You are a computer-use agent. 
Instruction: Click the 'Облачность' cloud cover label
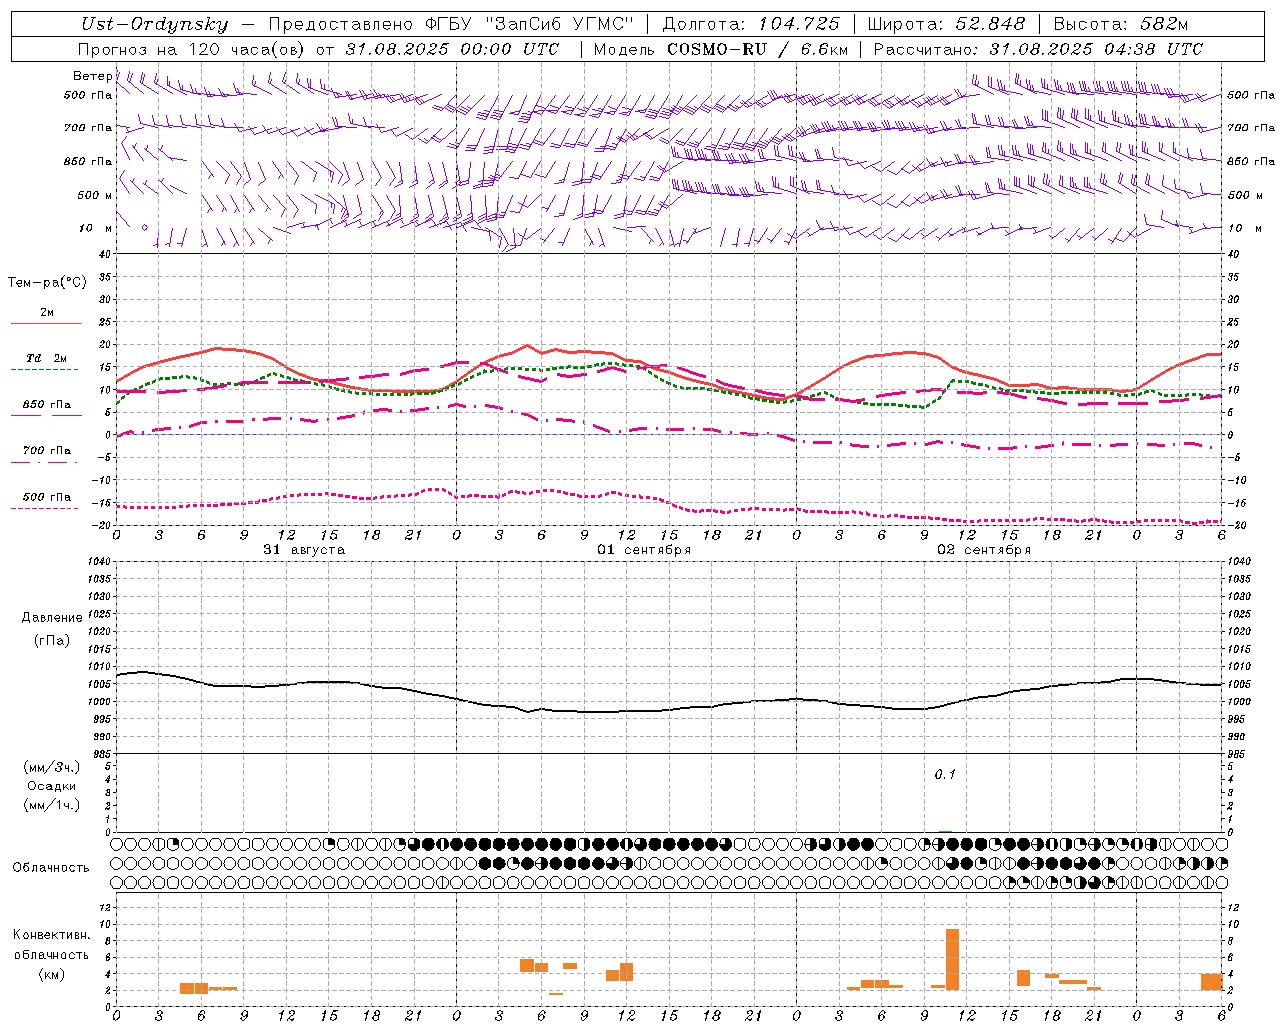(51, 868)
